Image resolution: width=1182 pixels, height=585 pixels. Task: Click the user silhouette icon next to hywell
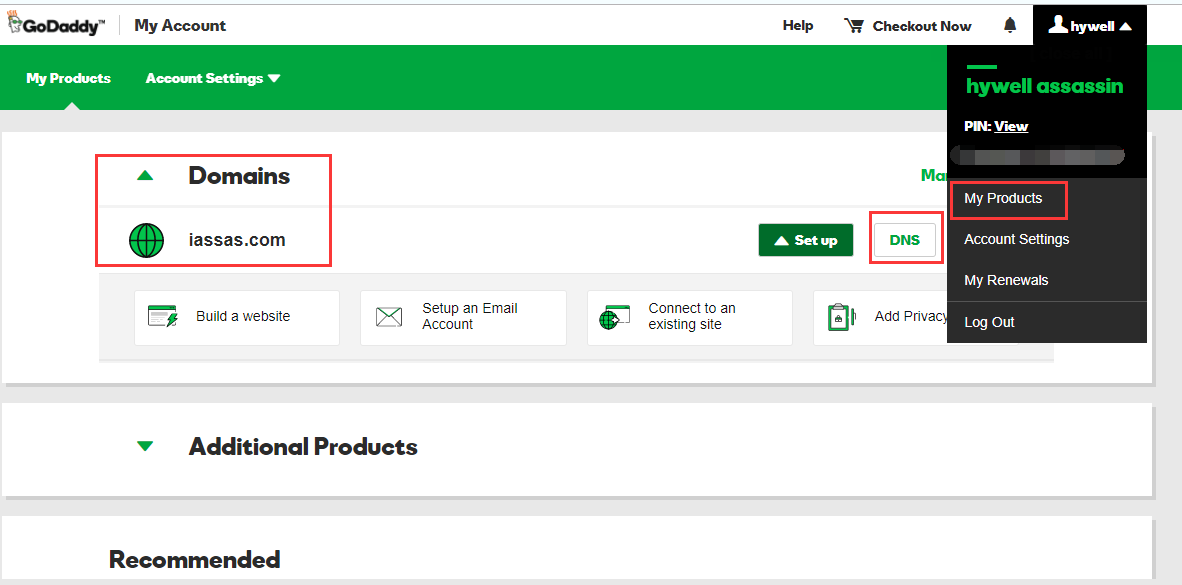pyautogui.click(x=1057, y=24)
